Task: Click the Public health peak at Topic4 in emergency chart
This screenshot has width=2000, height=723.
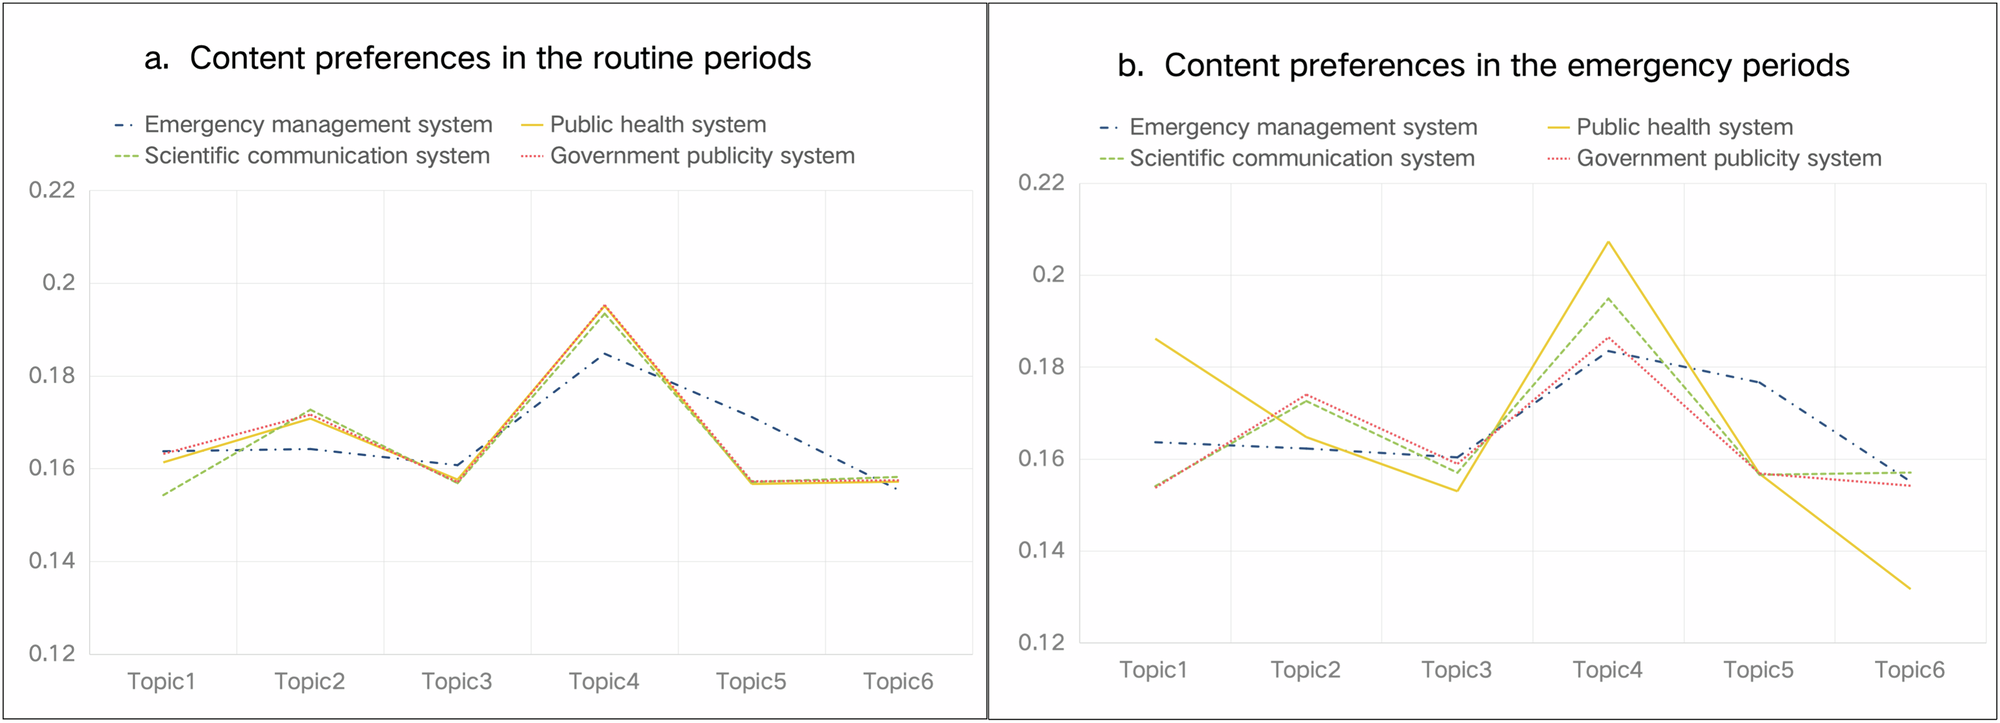Action: [1608, 242]
